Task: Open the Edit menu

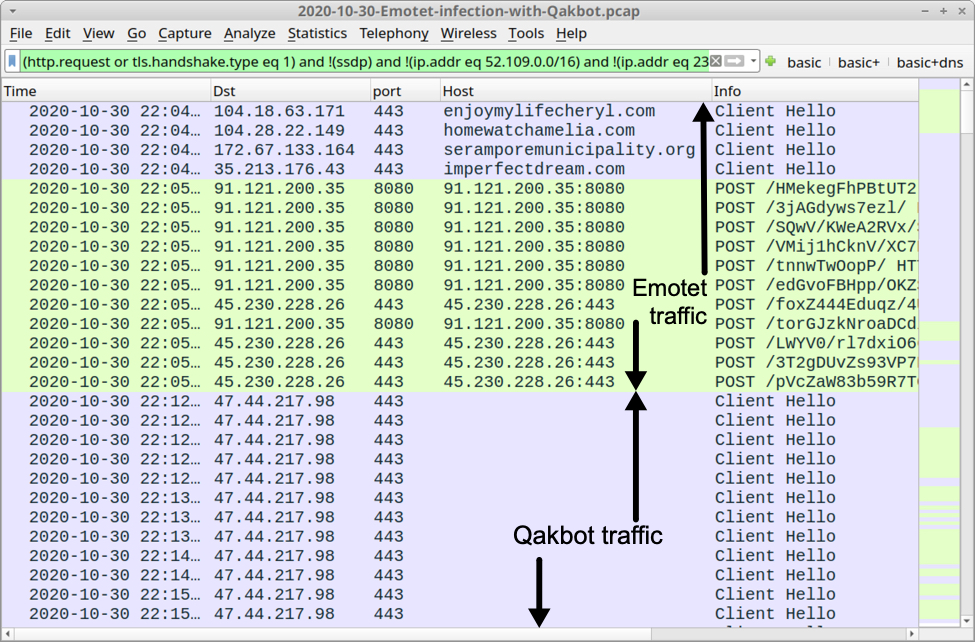Action: [57, 34]
